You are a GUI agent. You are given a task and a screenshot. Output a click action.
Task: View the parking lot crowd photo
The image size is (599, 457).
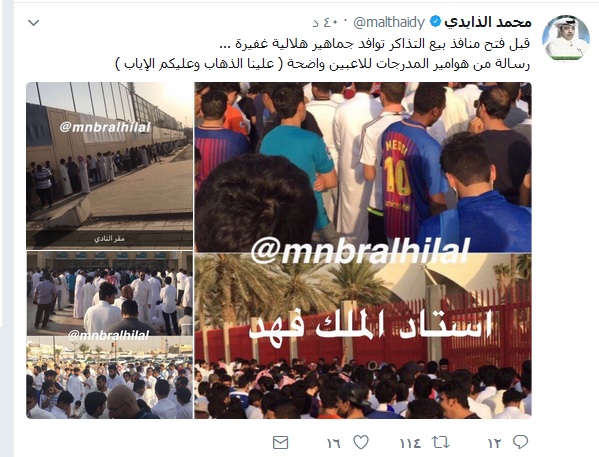110,378
